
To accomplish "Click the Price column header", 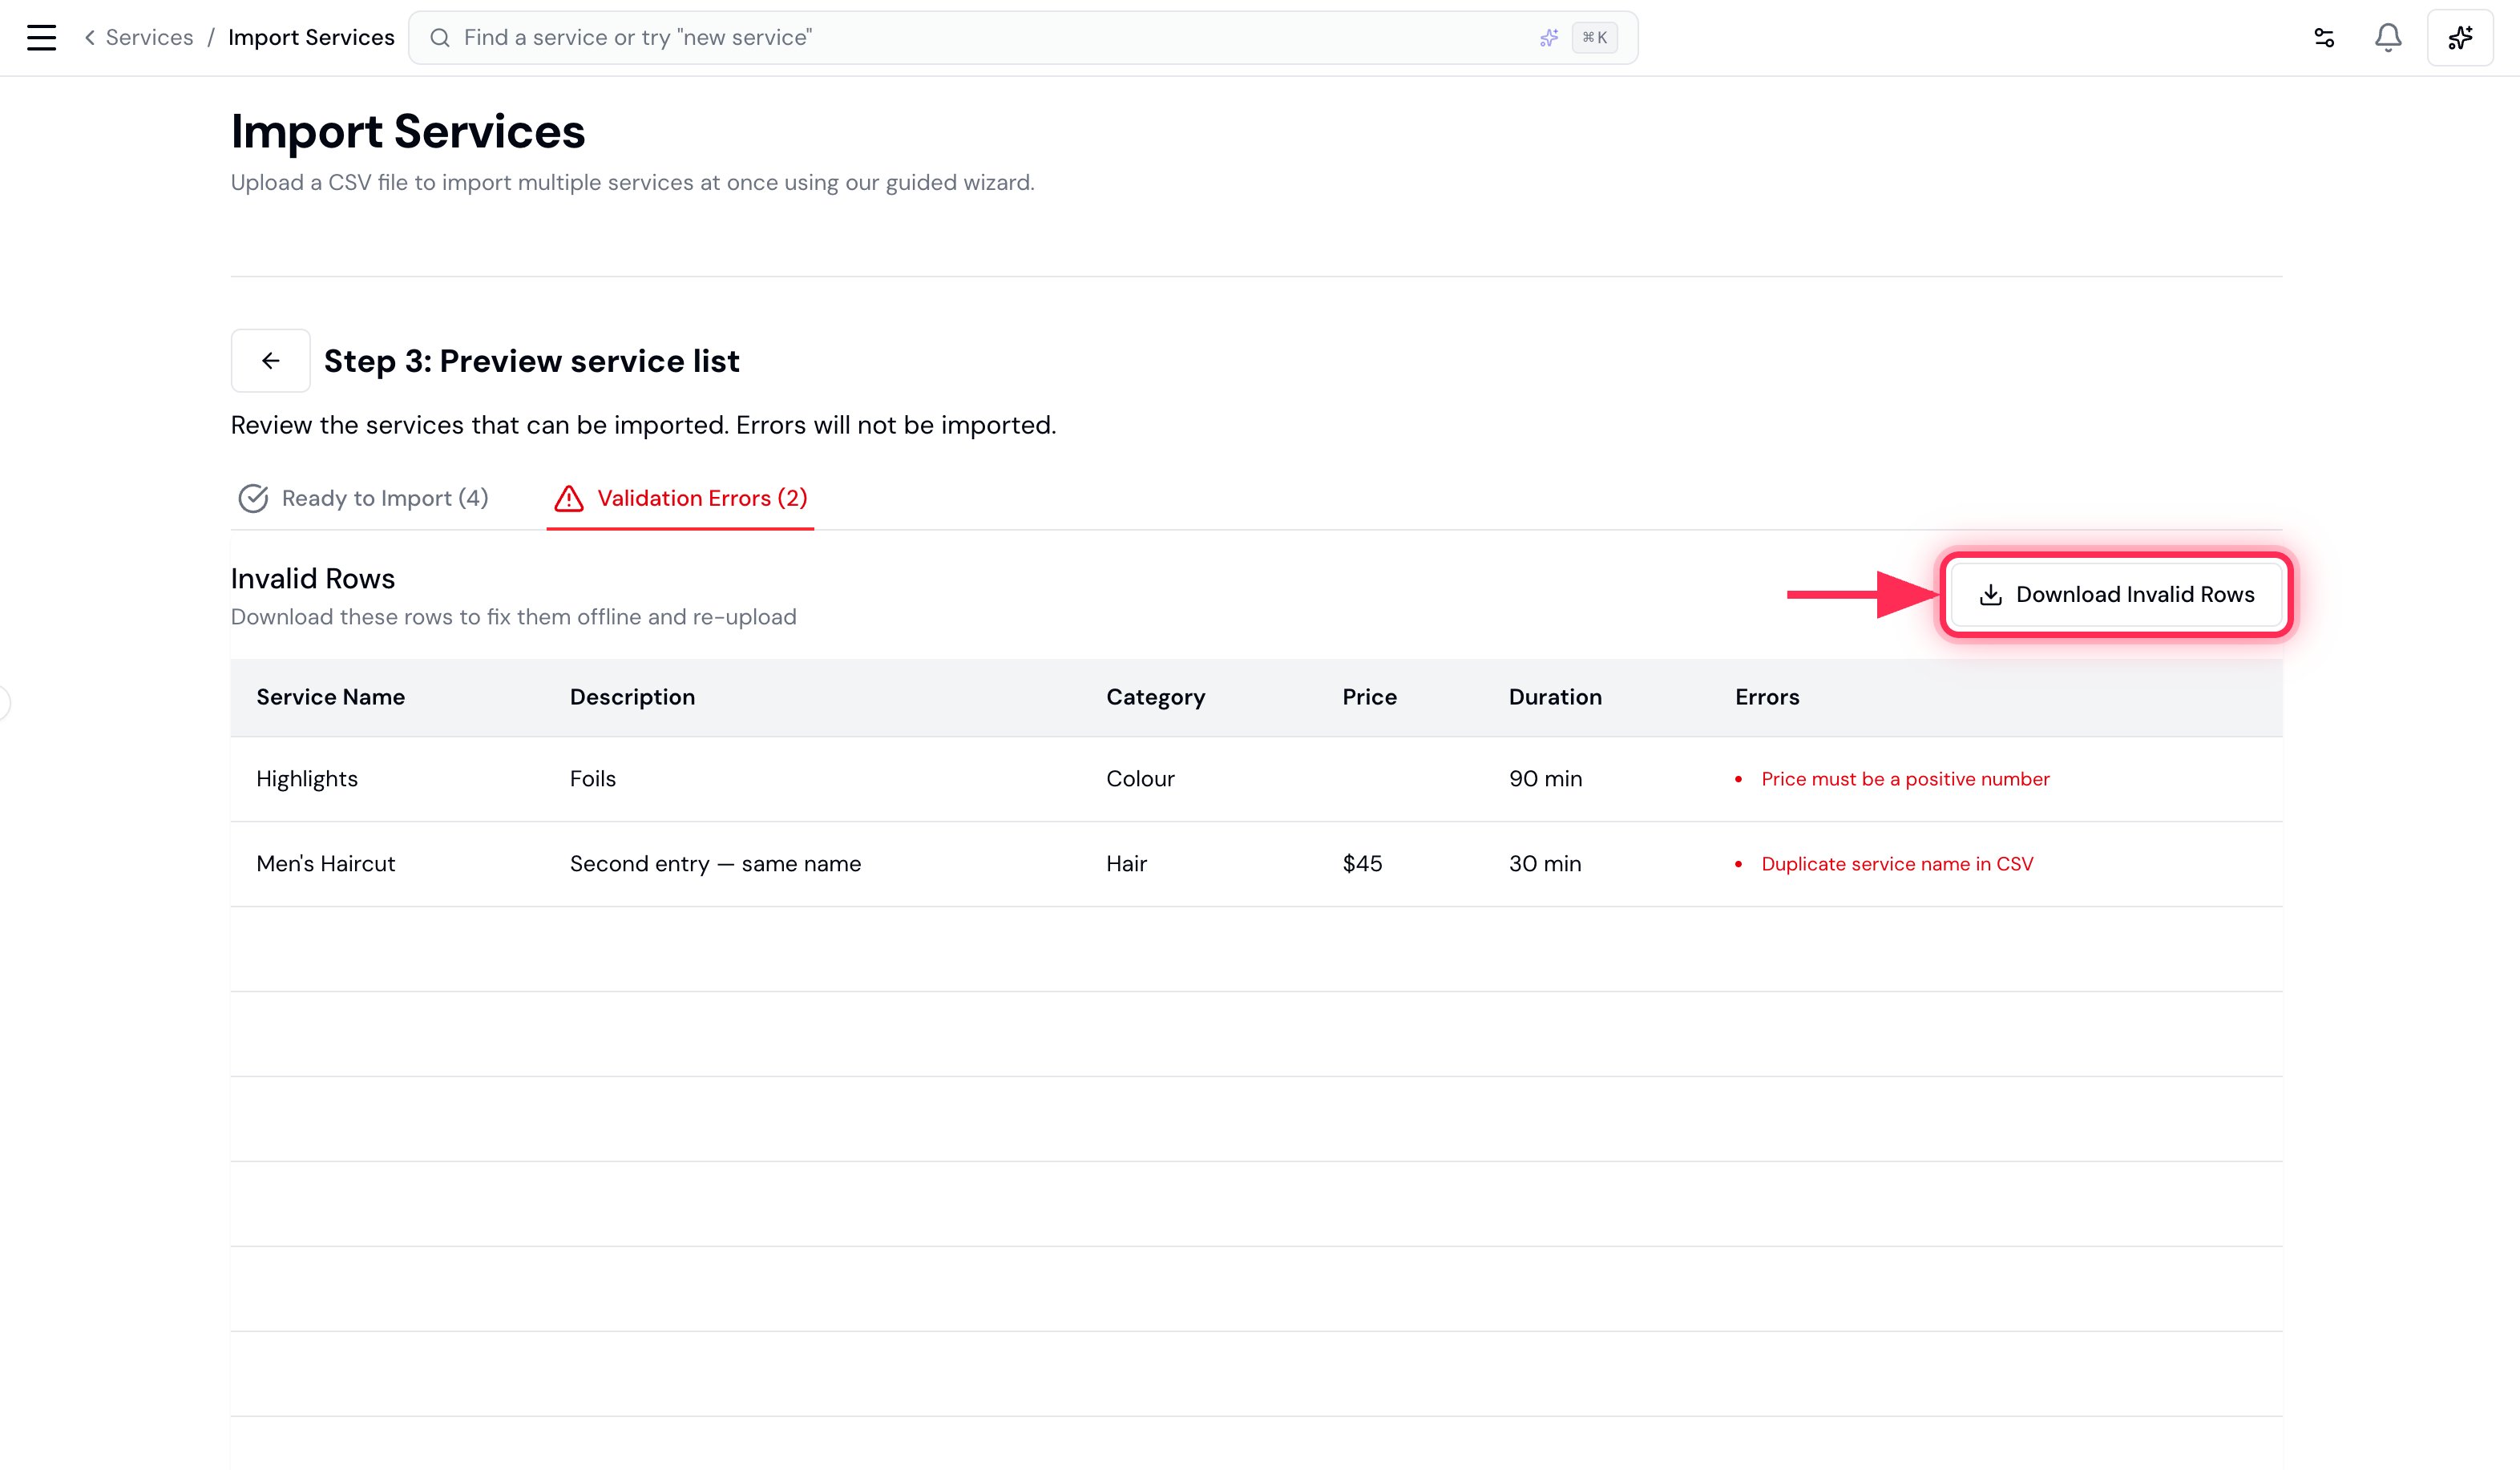I will [1369, 697].
